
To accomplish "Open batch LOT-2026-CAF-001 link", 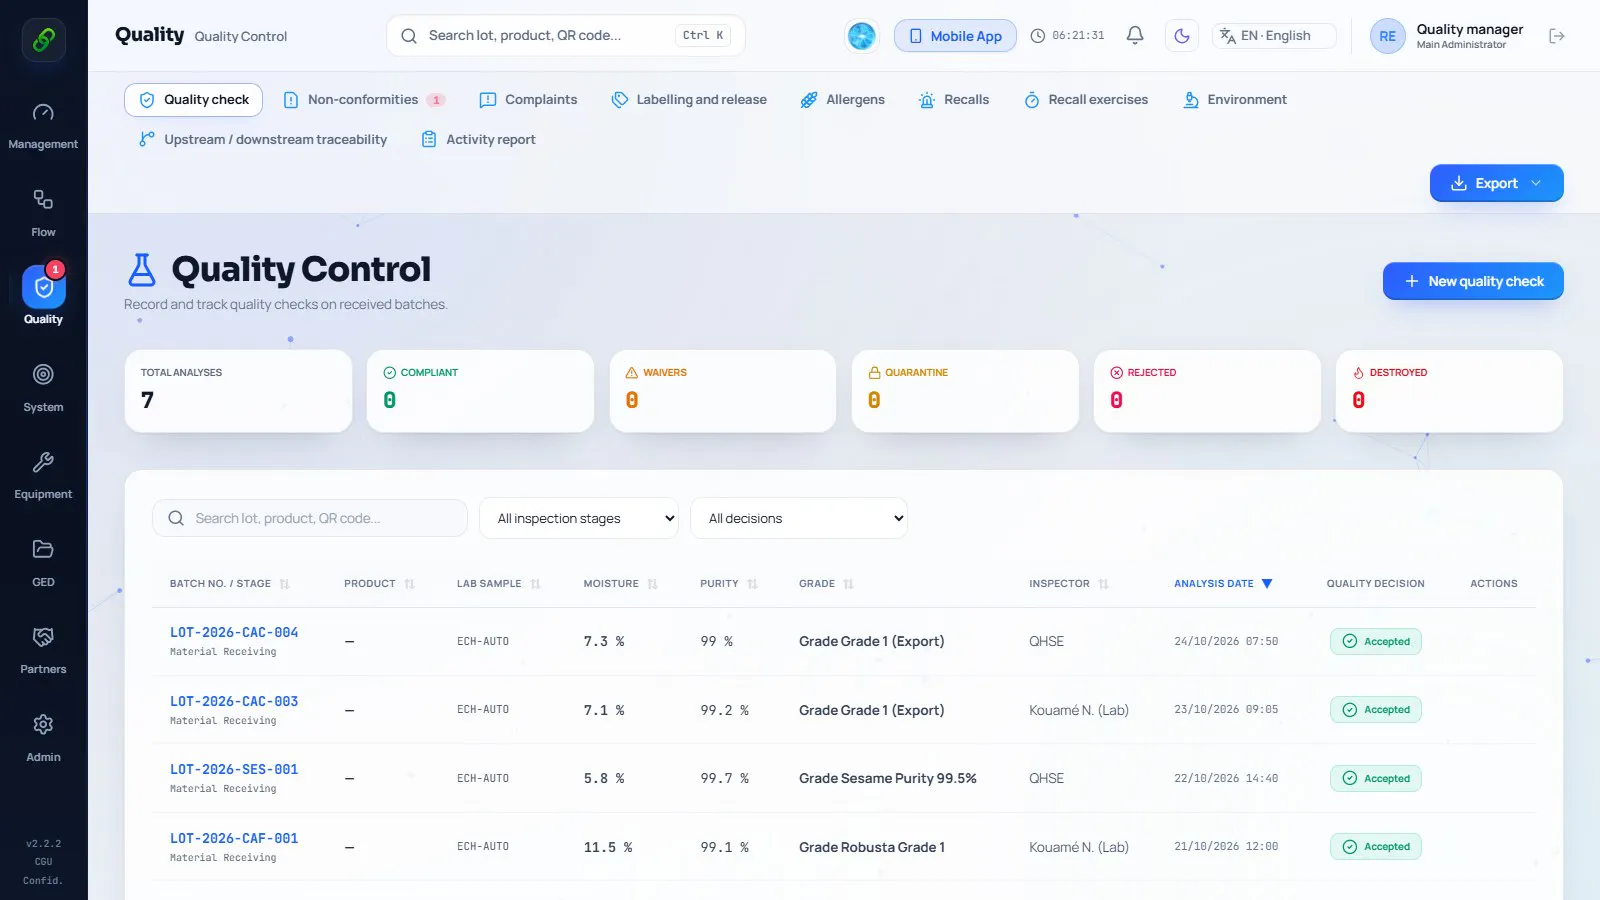I will [x=234, y=838].
